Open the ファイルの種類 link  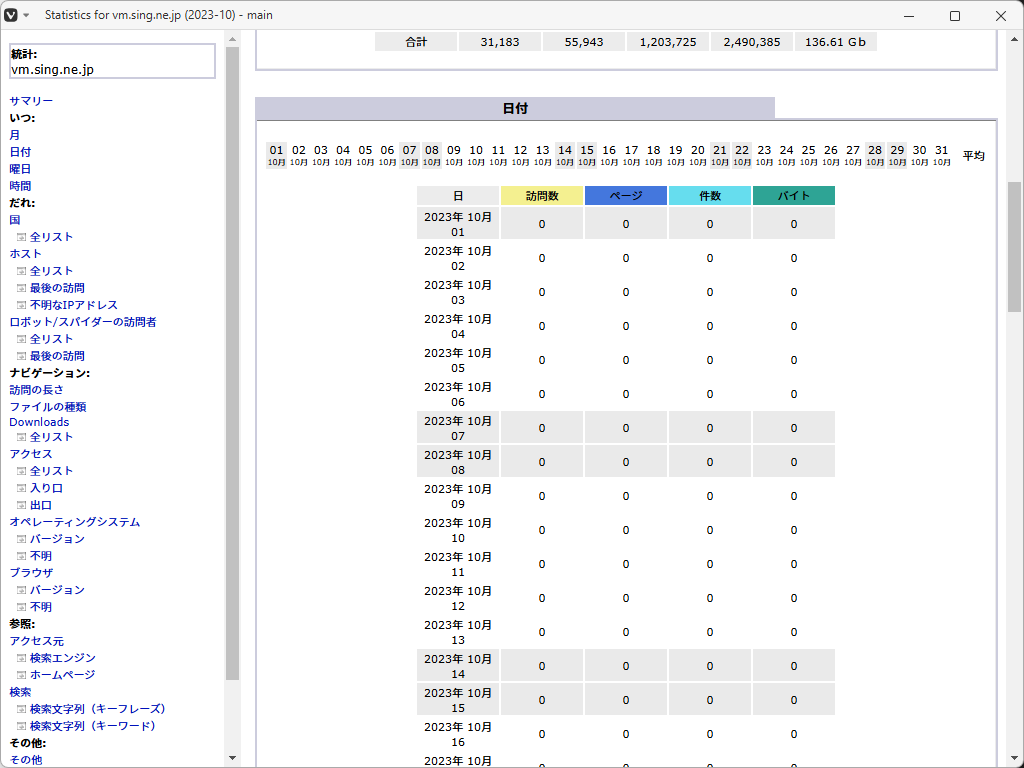point(48,407)
